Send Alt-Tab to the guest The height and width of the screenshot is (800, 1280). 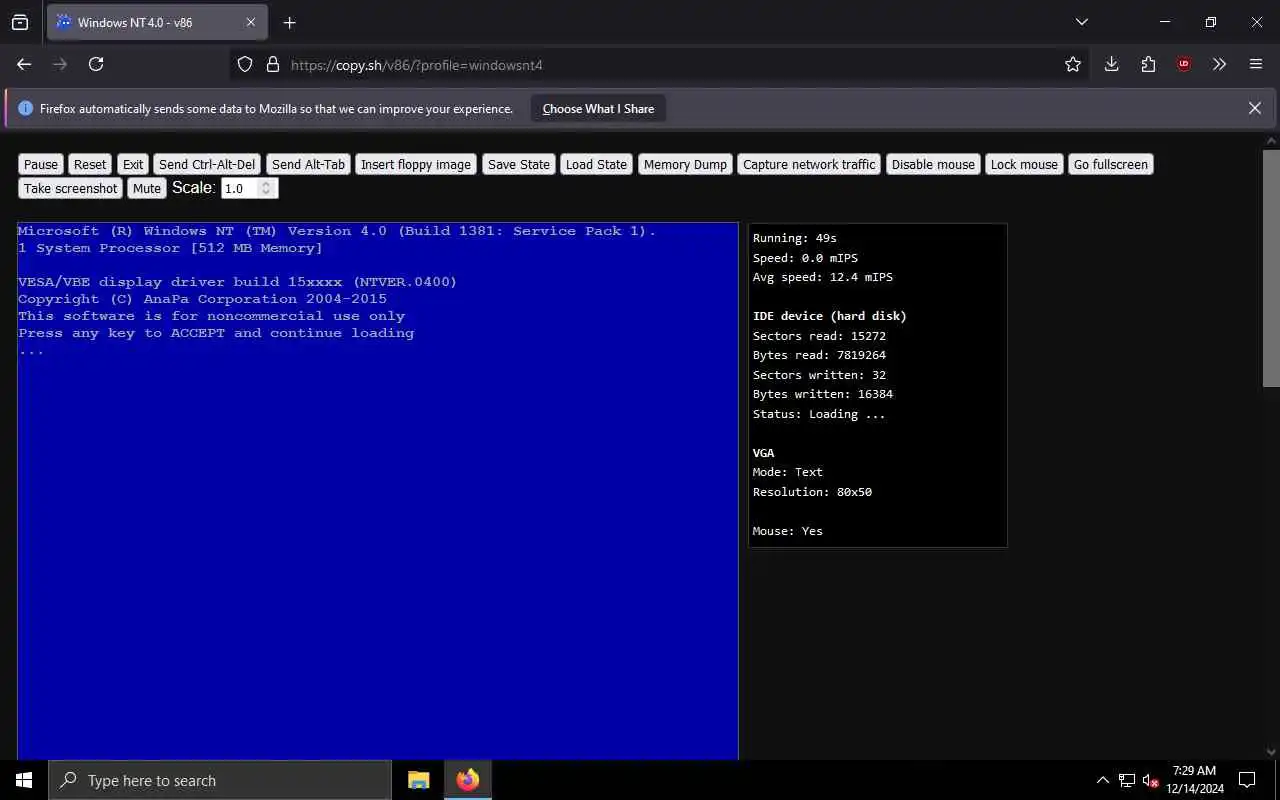coord(308,164)
